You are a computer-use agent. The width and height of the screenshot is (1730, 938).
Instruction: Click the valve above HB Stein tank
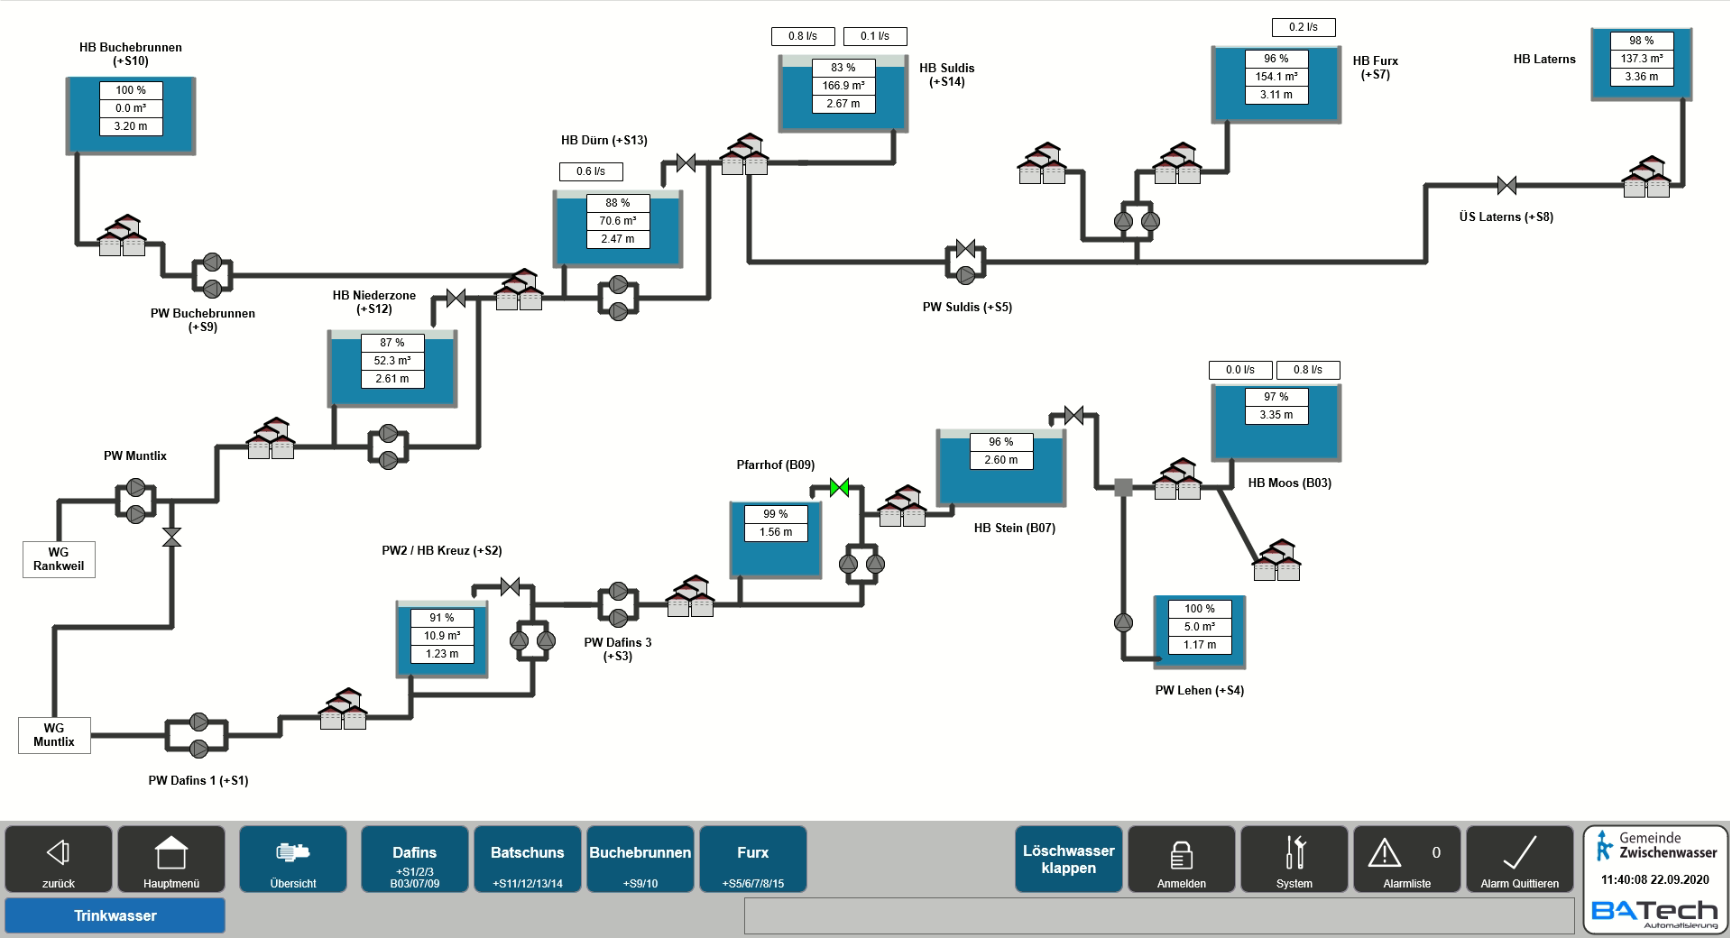[1074, 415]
